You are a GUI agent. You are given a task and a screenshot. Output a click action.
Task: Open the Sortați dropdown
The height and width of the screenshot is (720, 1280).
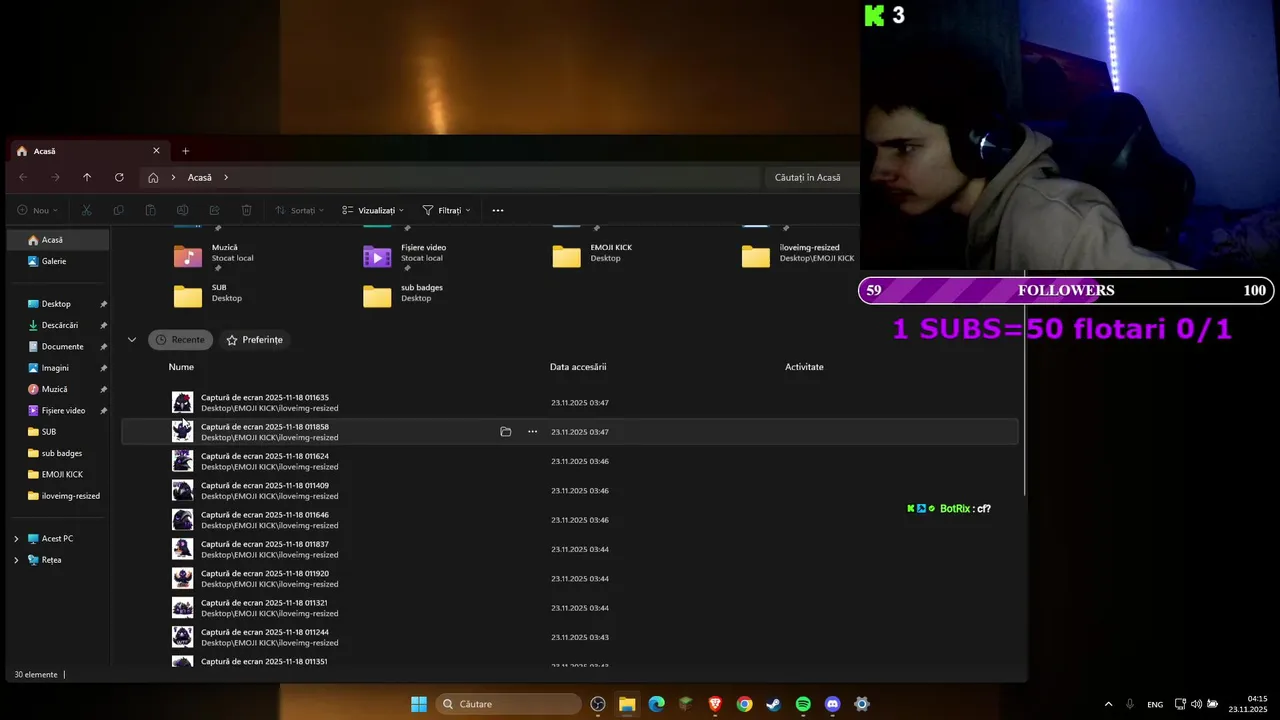coord(300,210)
